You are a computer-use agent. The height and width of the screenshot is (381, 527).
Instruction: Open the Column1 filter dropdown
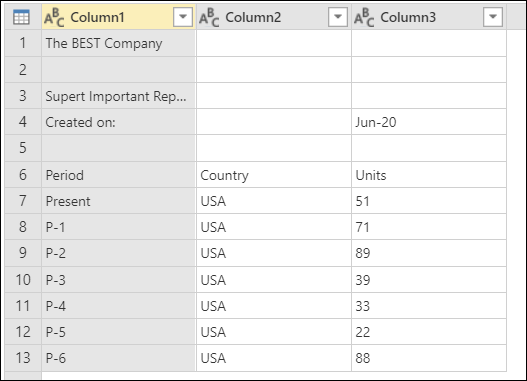183,16
